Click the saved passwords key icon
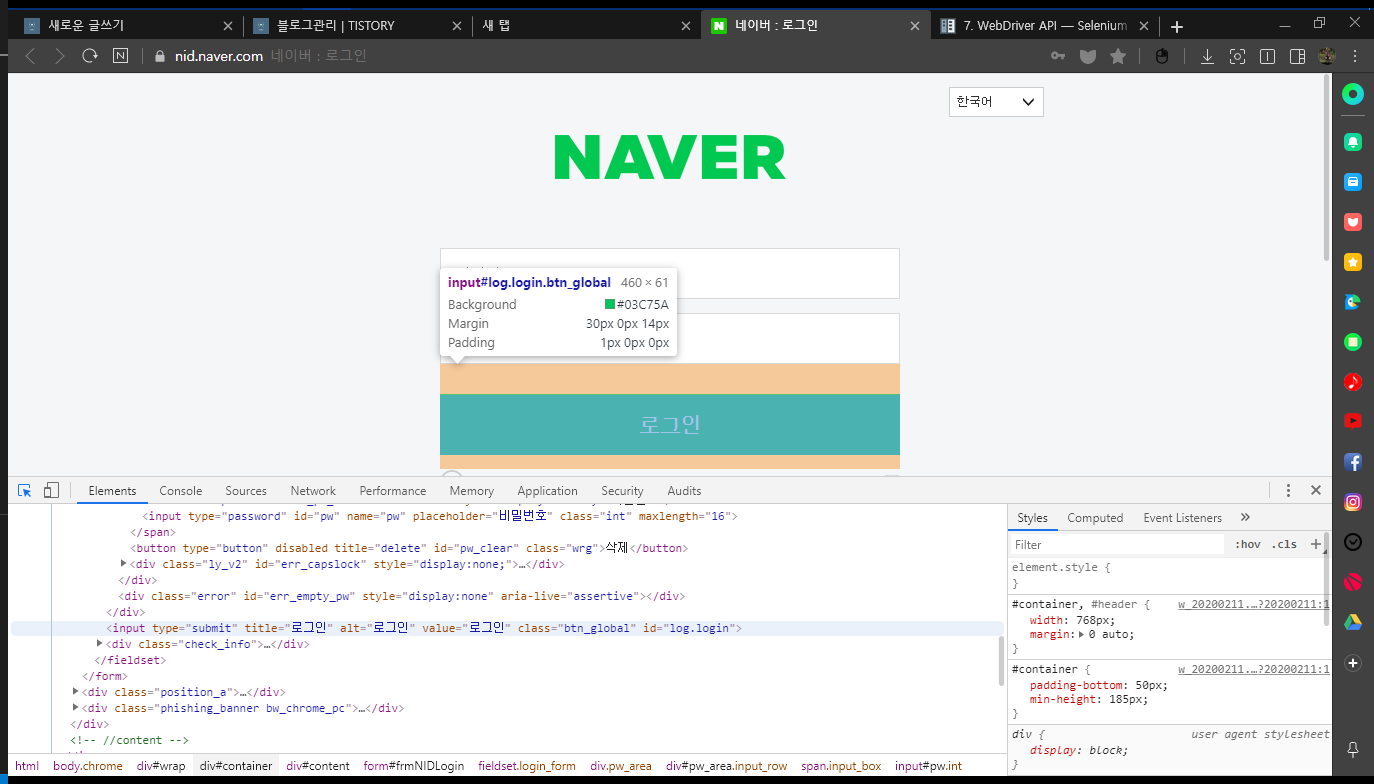 tap(1058, 56)
